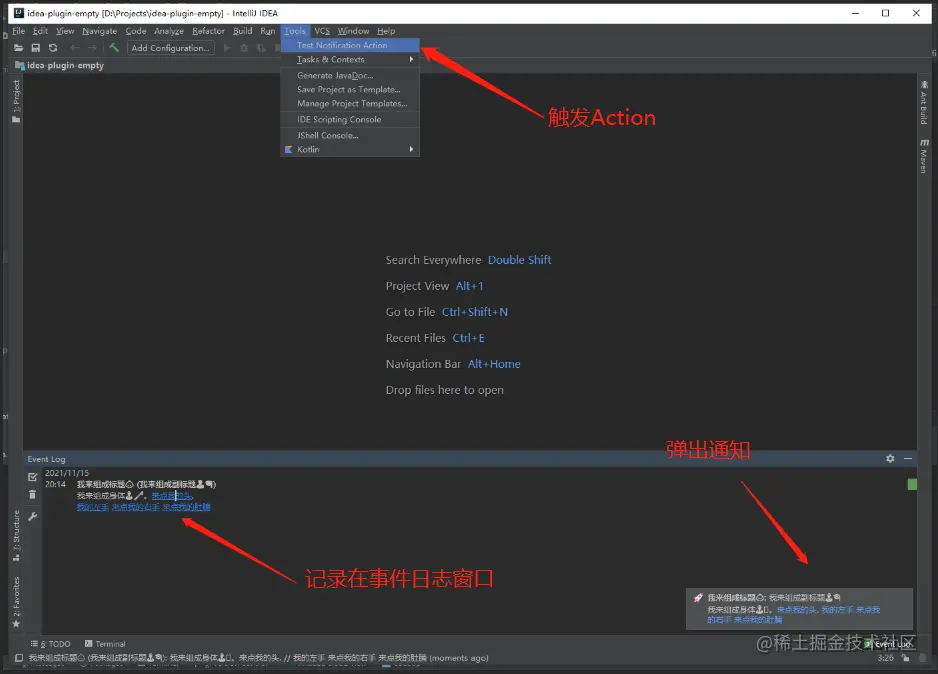
Task: Click 我的左手 link in notification balloon
Action: click(x=837, y=609)
